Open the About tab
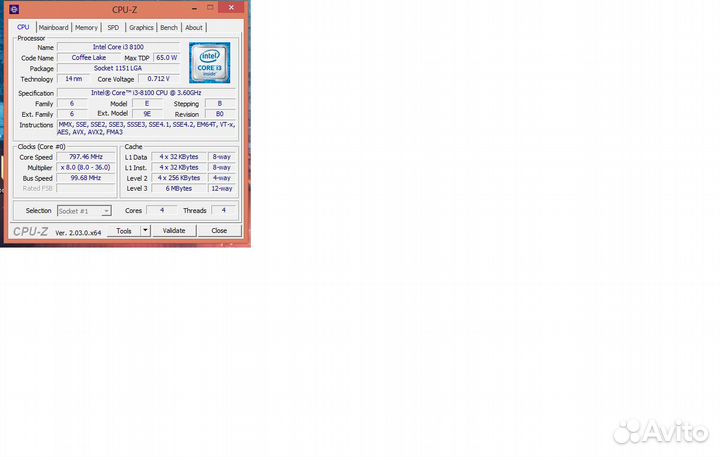 194,28
